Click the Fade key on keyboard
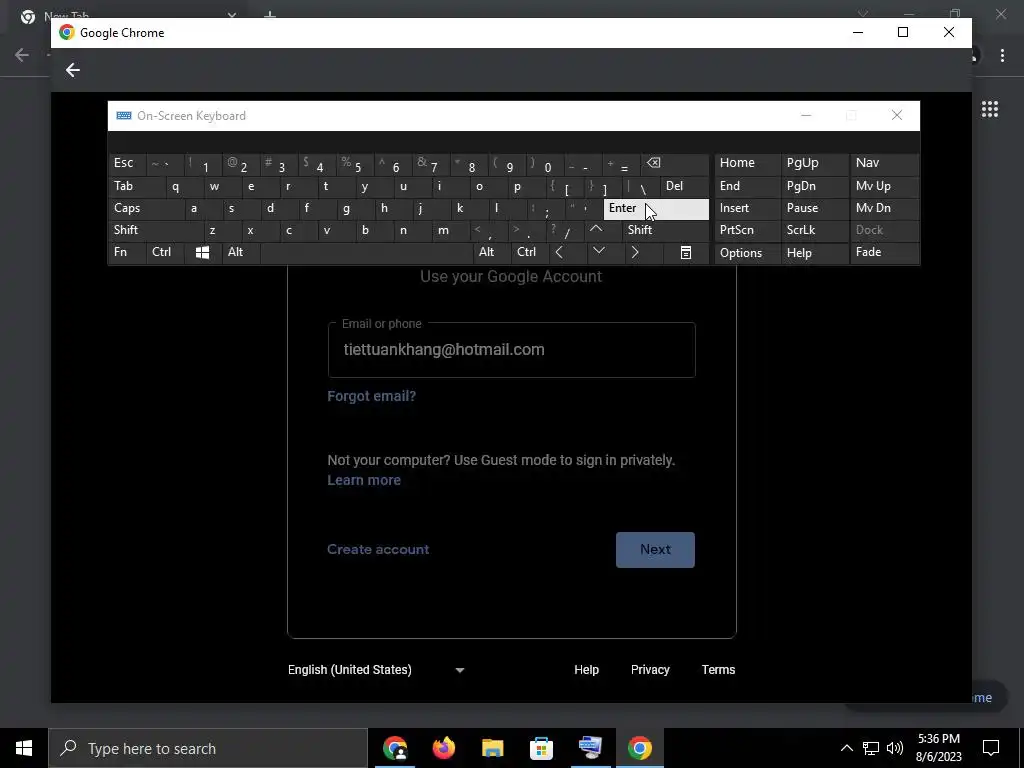The height and width of the screenshot is (768, 1024). [x=884, y=252]
